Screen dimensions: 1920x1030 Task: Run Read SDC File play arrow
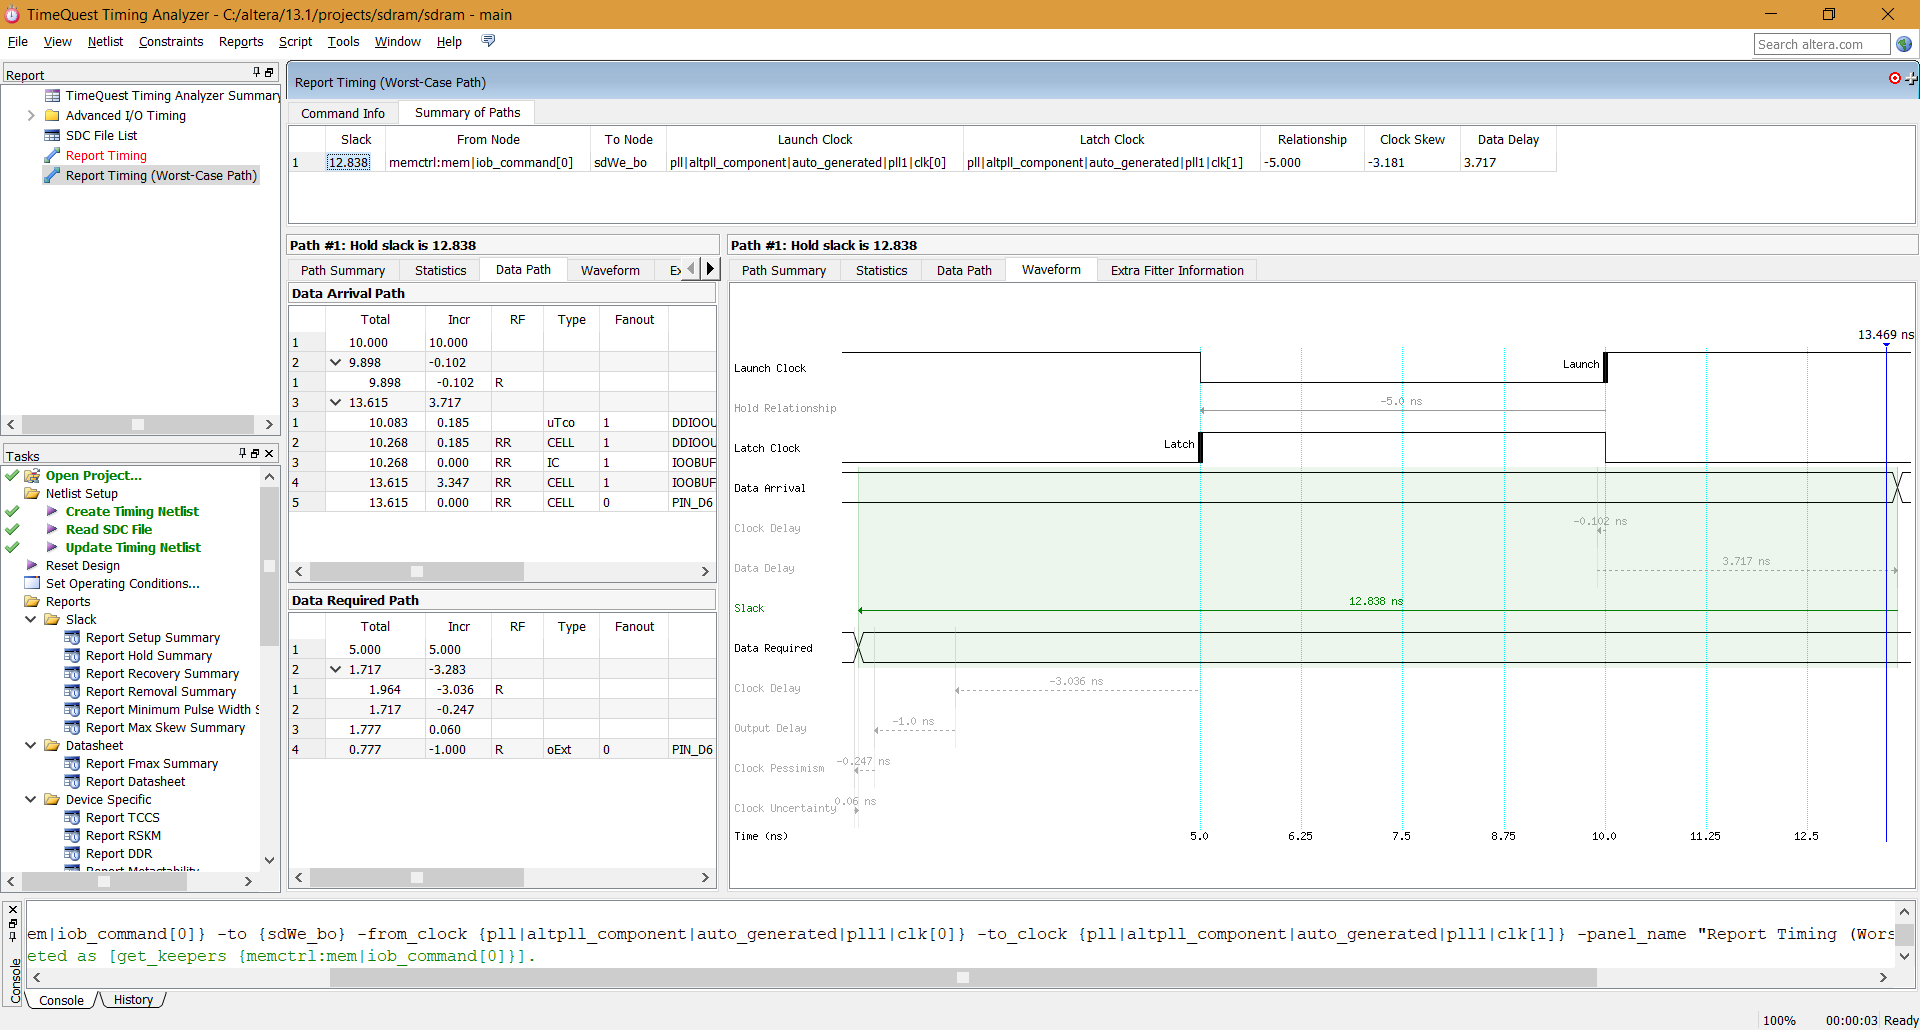click(52, 530)
